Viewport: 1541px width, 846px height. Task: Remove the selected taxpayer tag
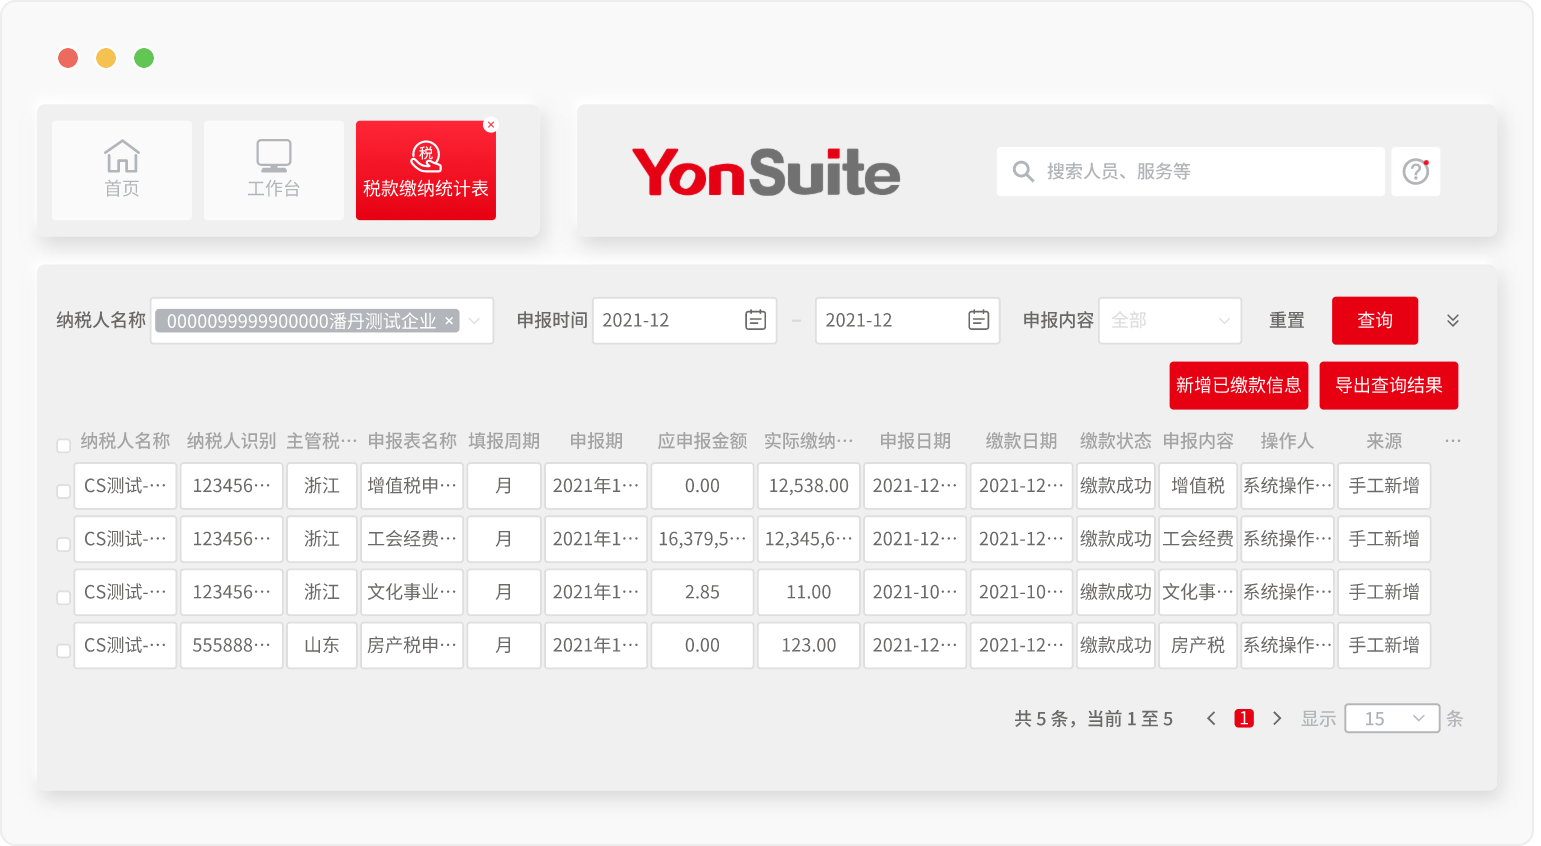coord(449,321)
